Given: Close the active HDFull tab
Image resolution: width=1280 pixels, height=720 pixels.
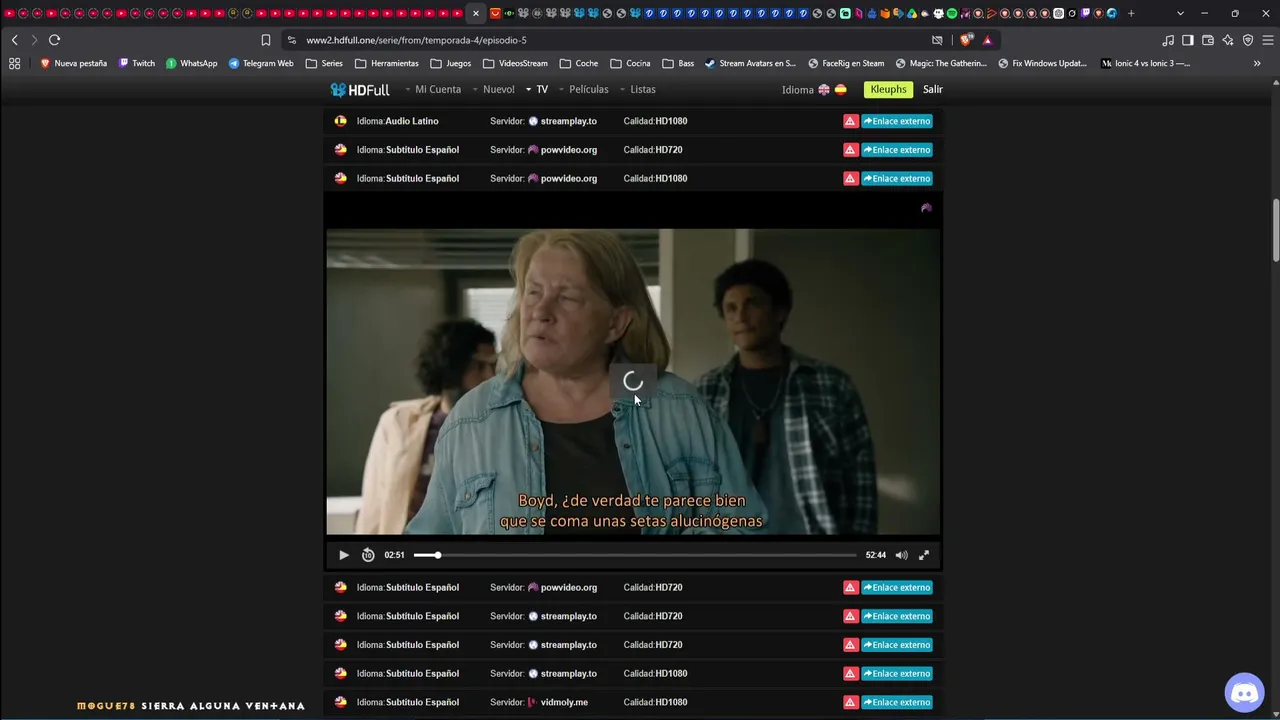Looking at the screenshot, I should coord(476,13).
